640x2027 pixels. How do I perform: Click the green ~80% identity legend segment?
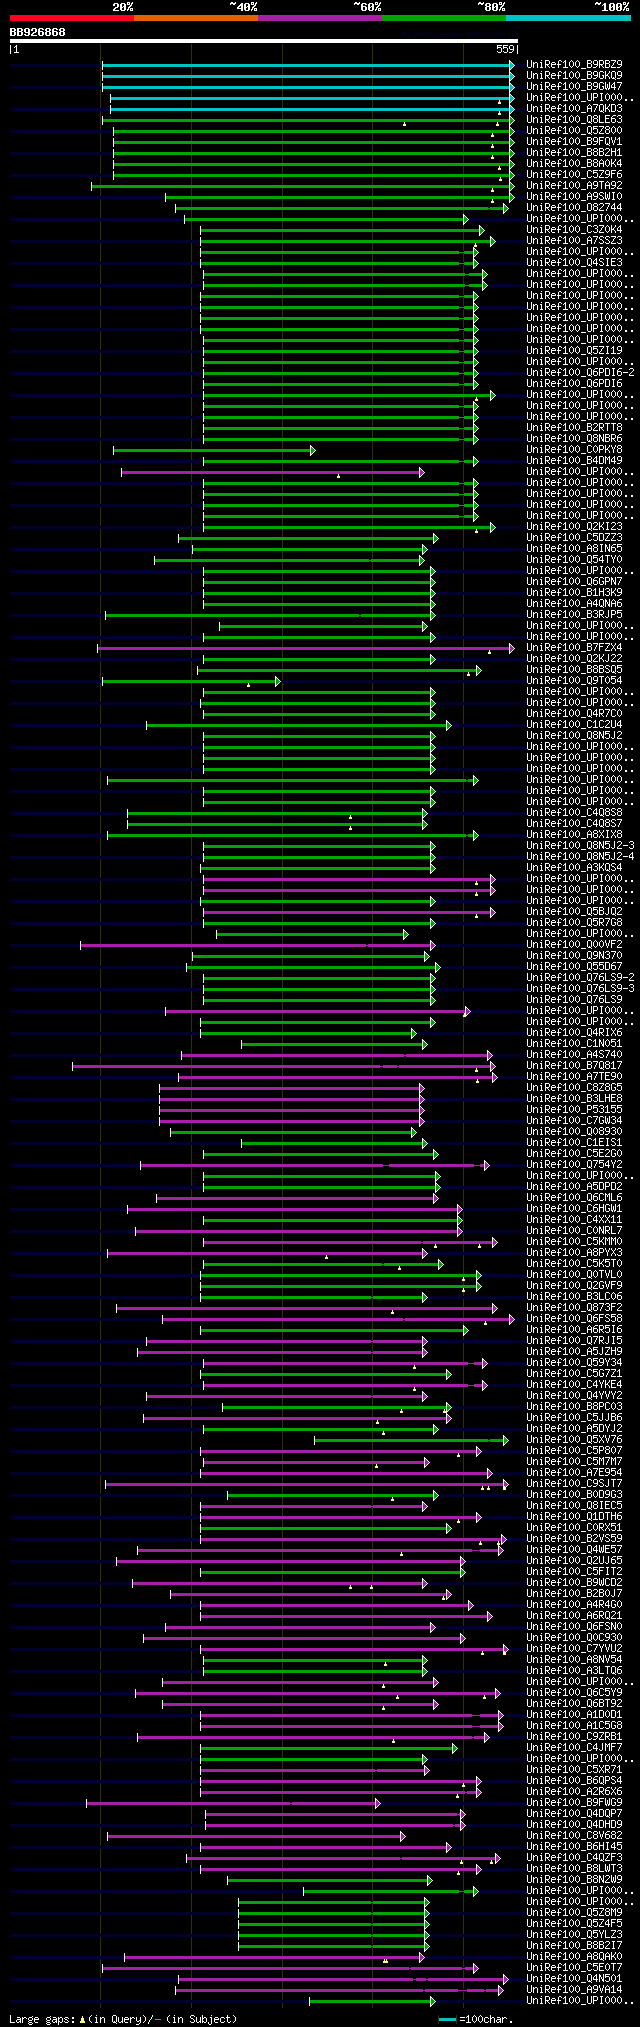[x=444, y=18]
